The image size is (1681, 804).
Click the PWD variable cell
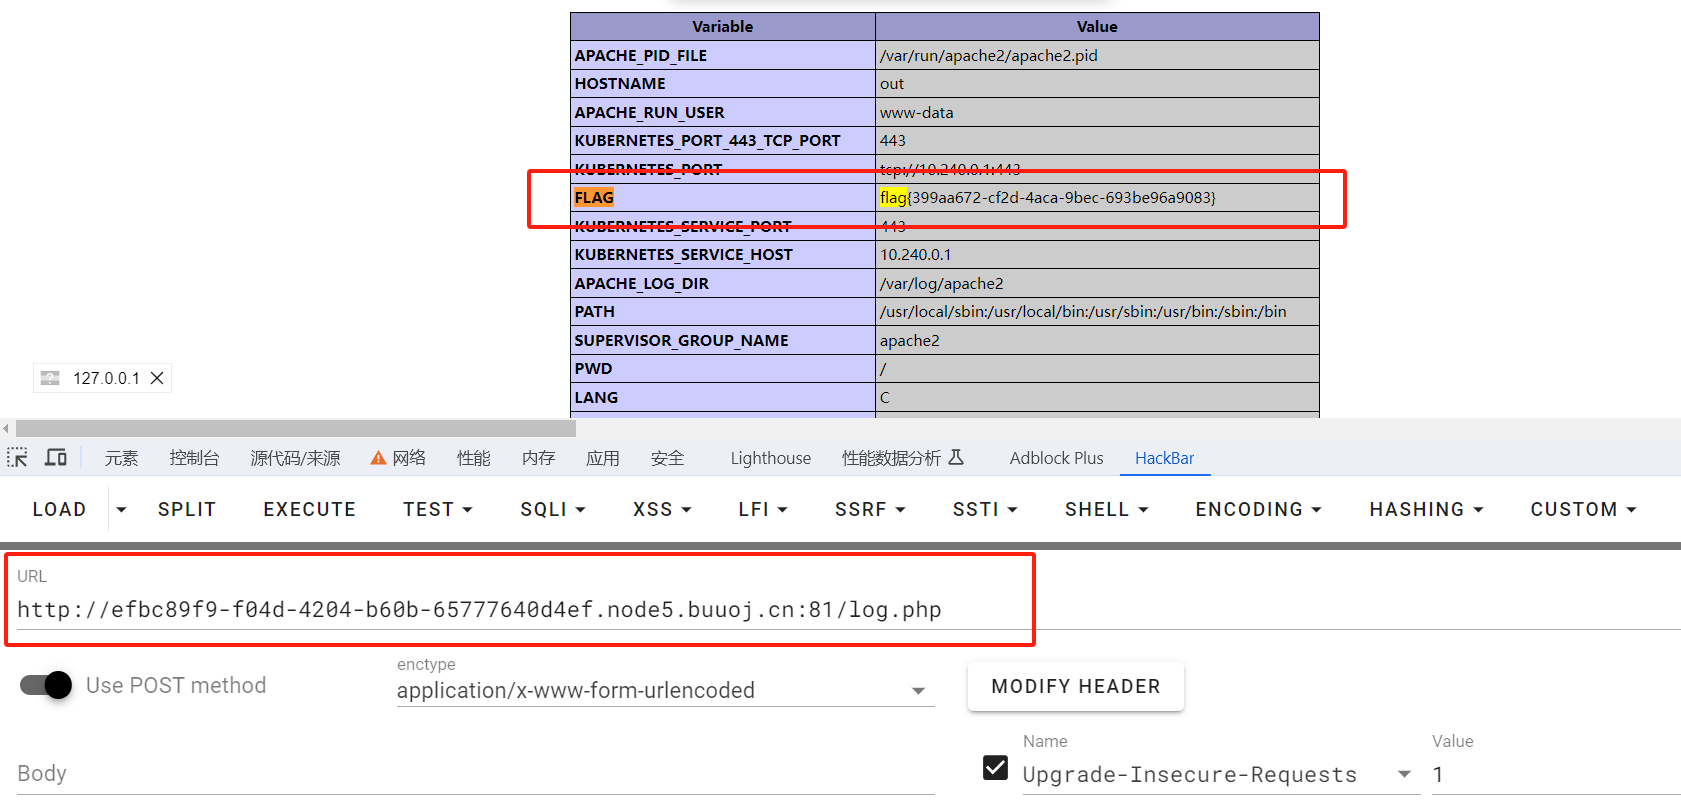pyautogui.click(x=723, y=368)
